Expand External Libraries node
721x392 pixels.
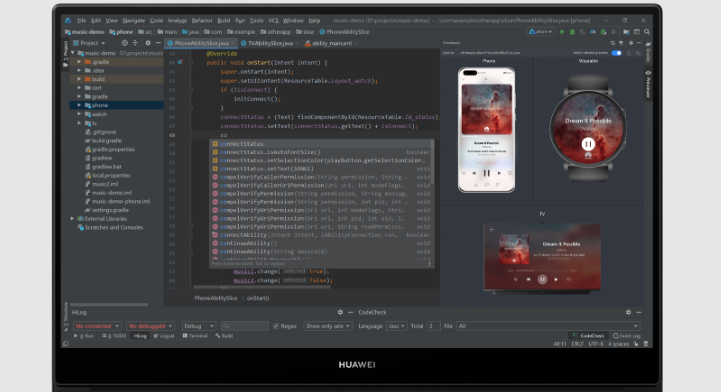pos(72,219)
